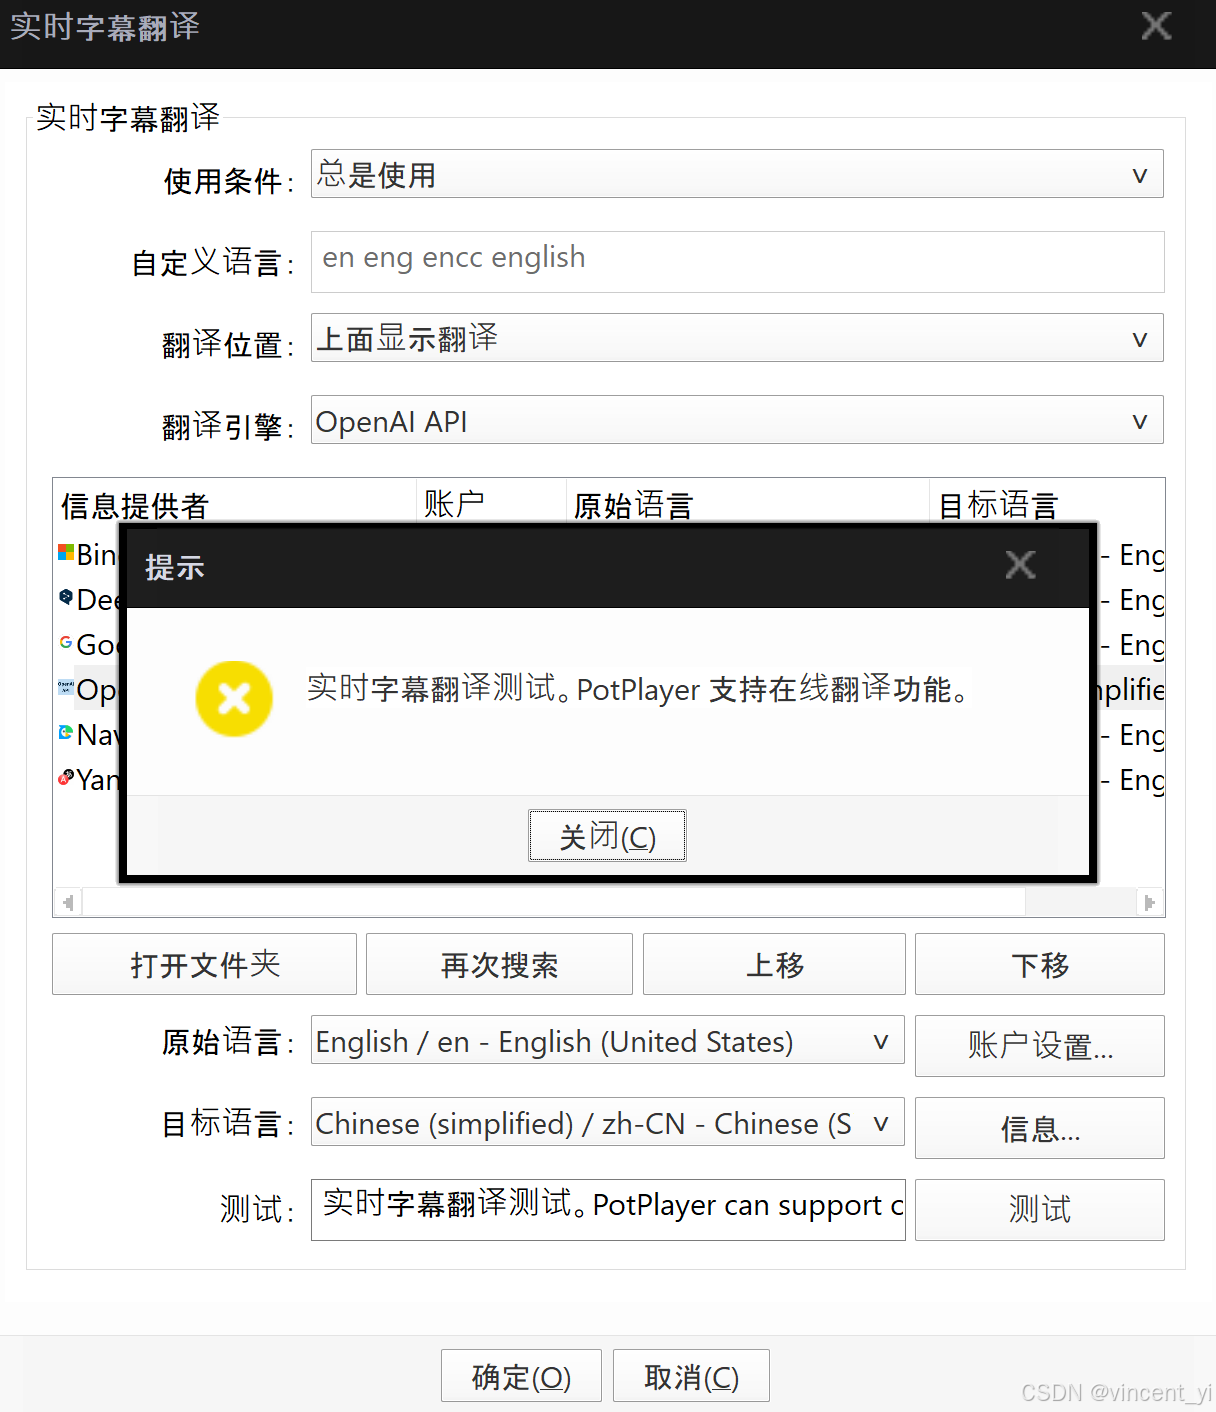Image resolution: width=1216 pixels, height=1412 pixels.
Task: Click the list's left scroll arrow
Action: [67, 903]
